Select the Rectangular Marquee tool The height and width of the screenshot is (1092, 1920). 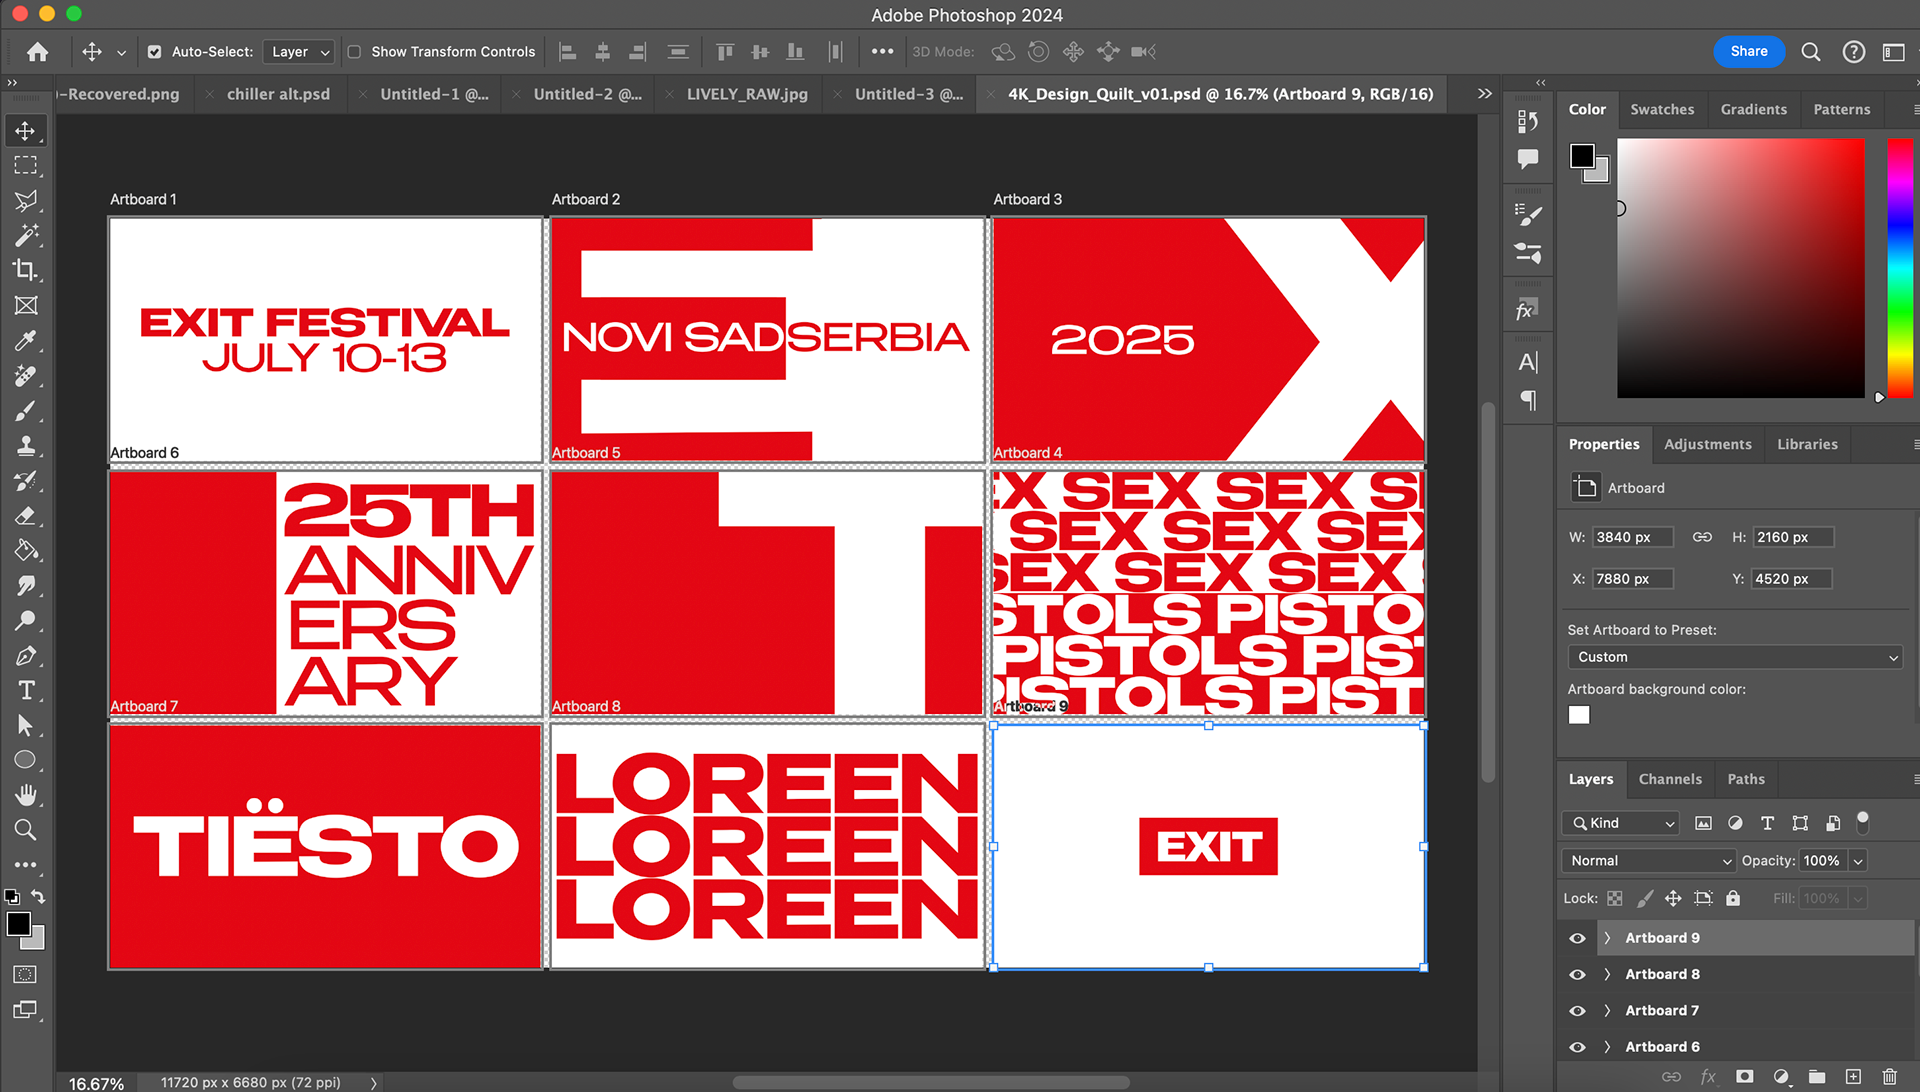tap(26, 165)
